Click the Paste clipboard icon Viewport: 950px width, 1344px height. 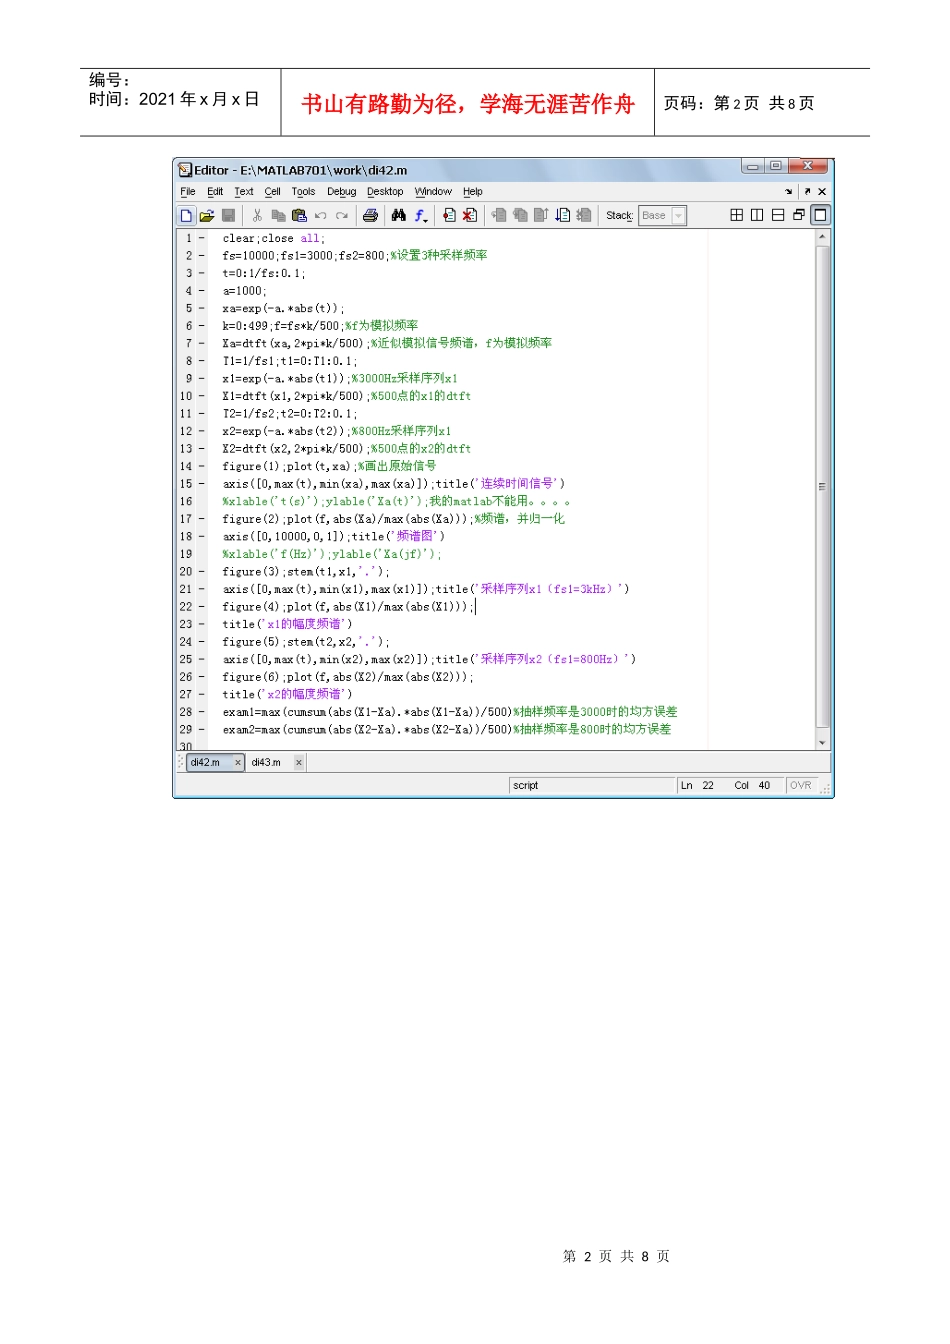pyautogui.click(x=299, y=215)
